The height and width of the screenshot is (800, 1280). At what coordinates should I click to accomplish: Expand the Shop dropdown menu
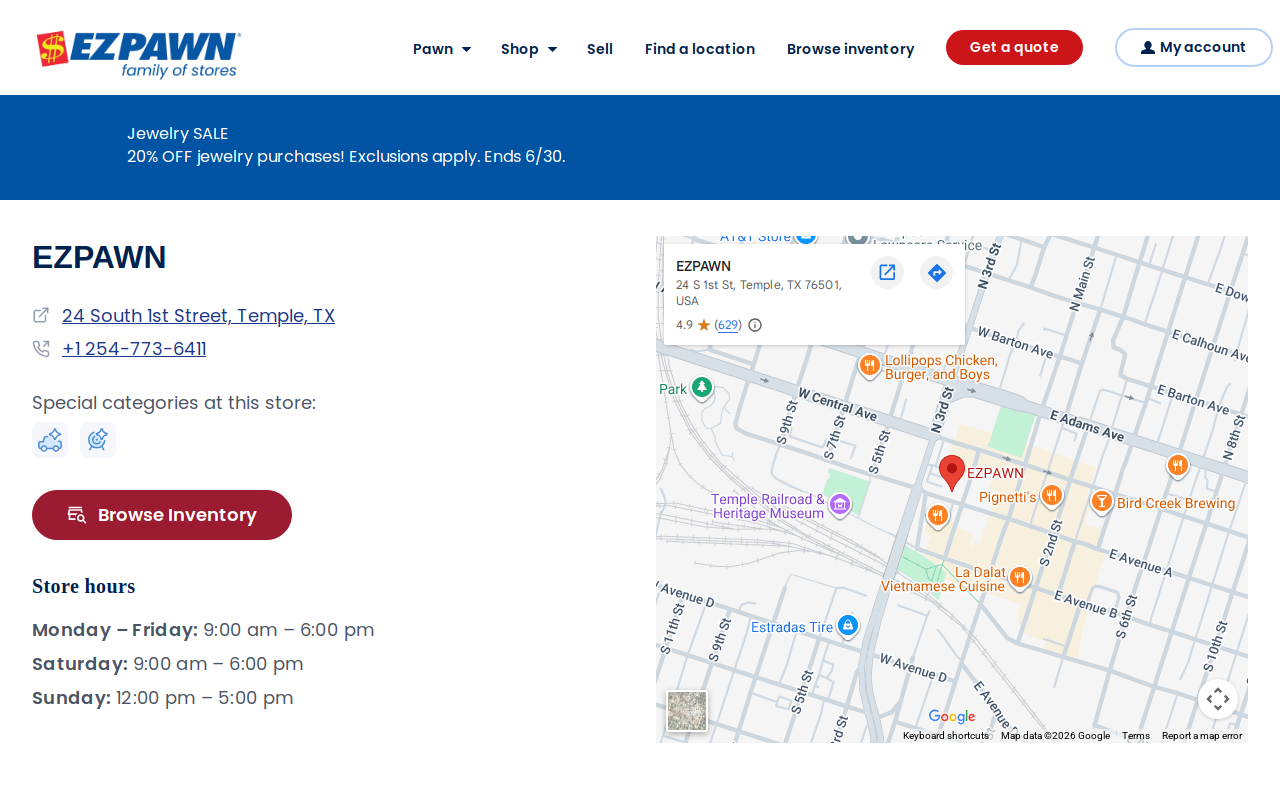529,48
